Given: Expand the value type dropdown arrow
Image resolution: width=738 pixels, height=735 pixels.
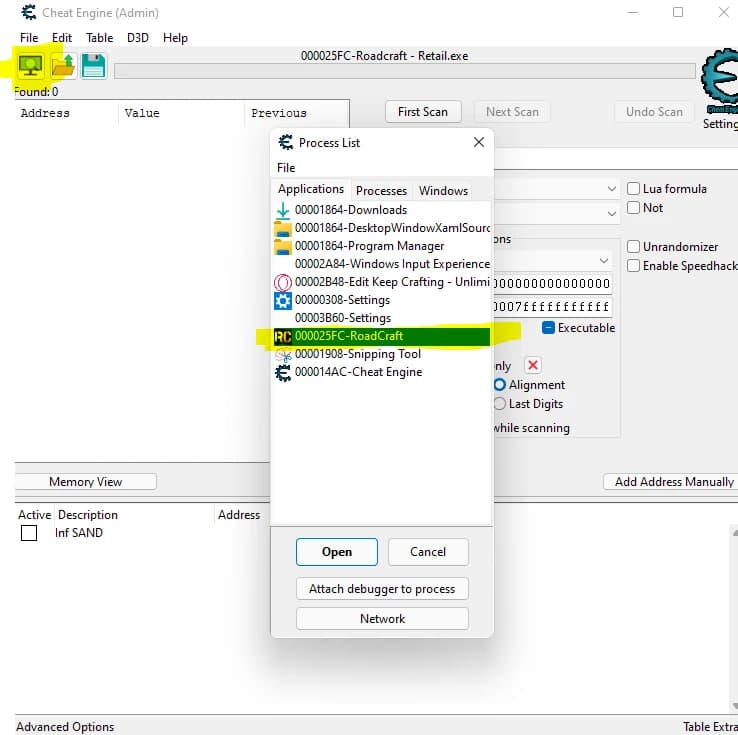Looking at the screenshot, I should pos(611,213).
